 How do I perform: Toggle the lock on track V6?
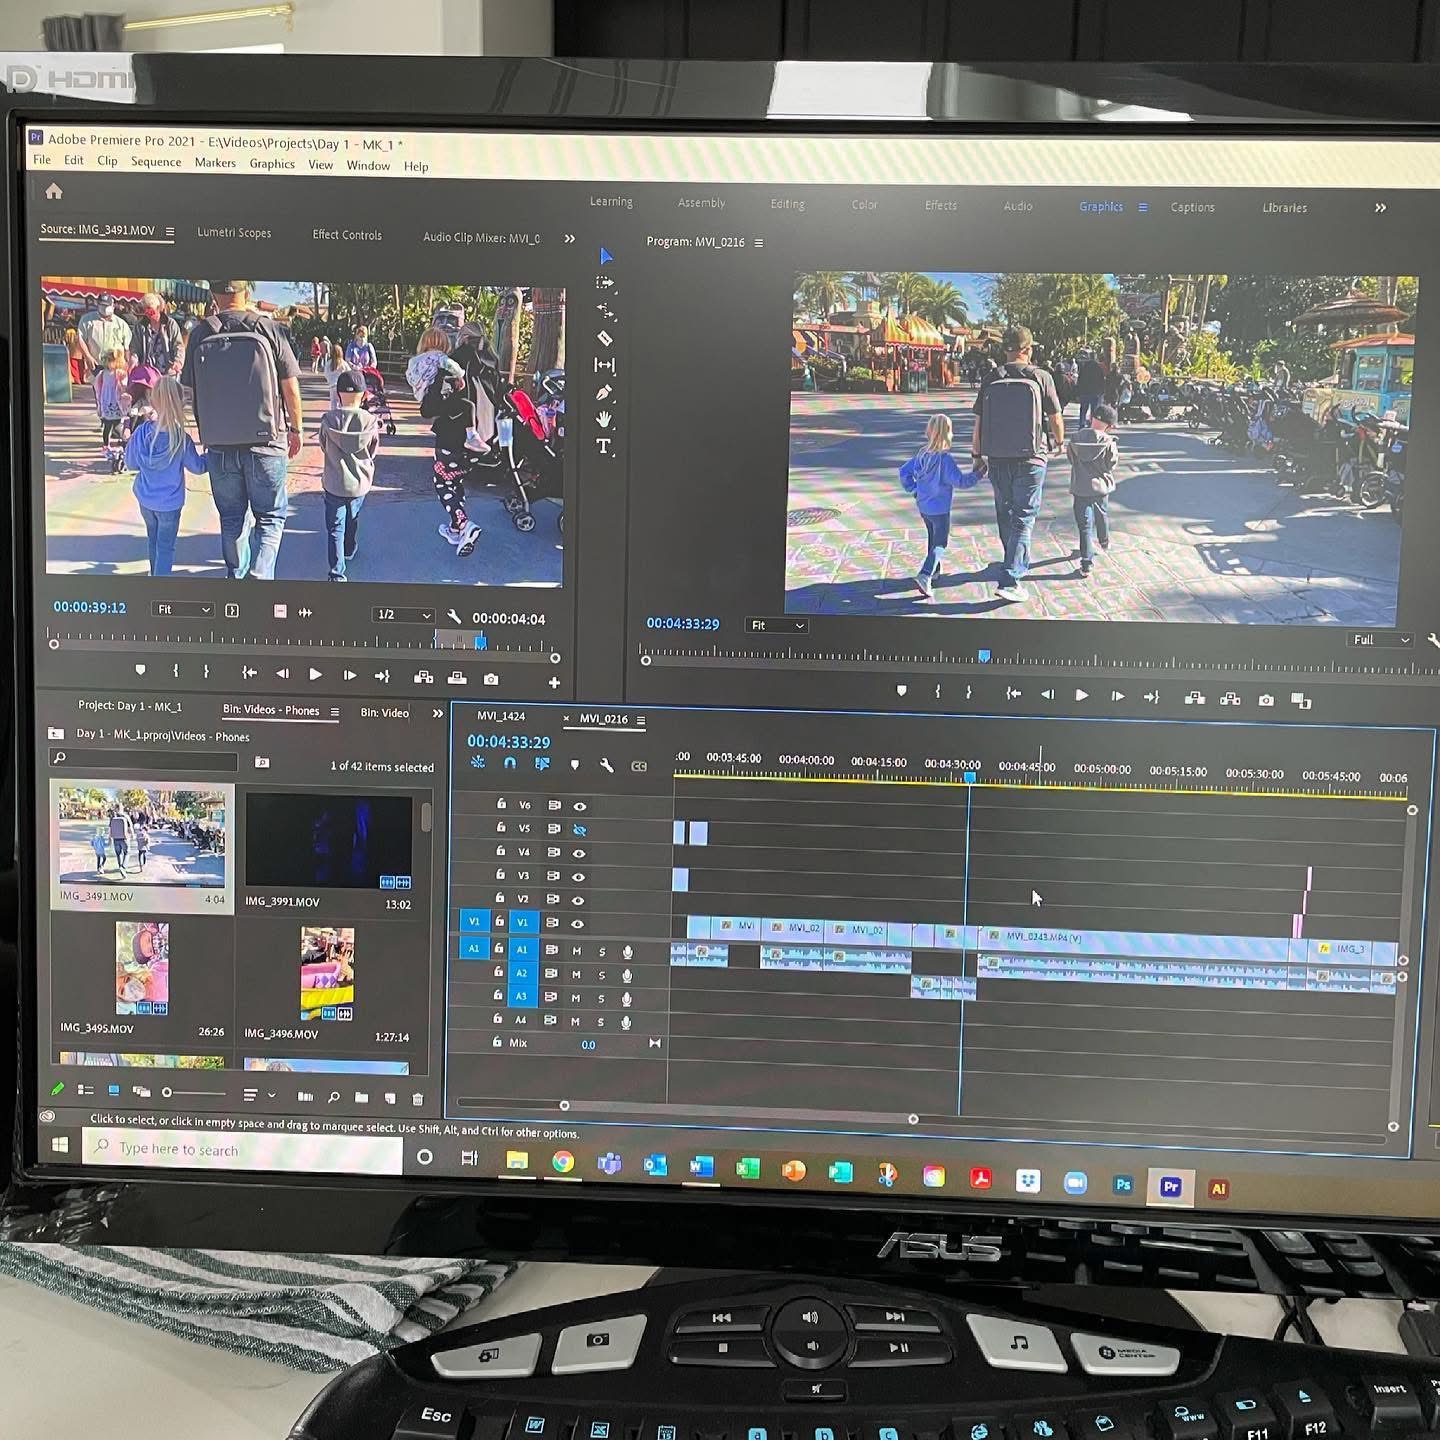[x=501, y=804]
